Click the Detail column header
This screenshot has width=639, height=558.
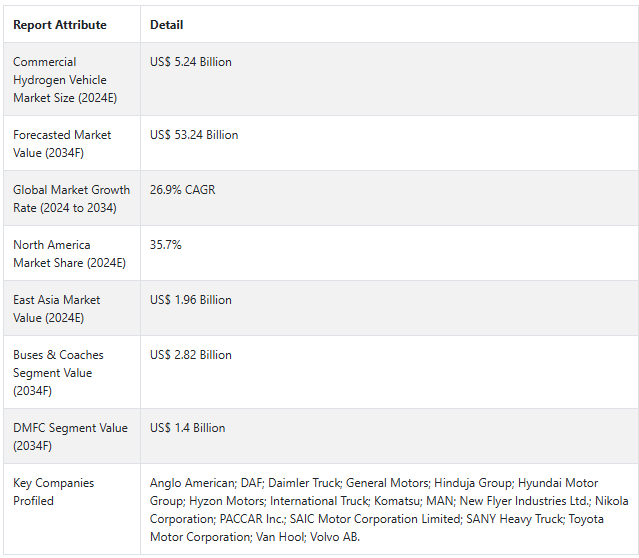point(167,25)
